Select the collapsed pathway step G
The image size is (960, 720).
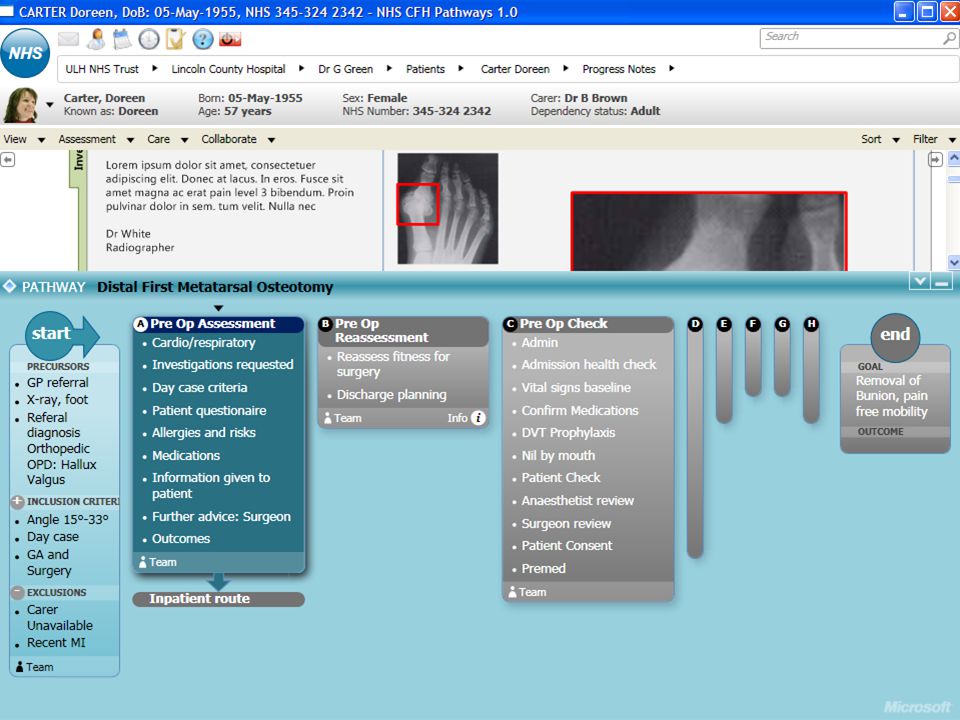[782, 356]
